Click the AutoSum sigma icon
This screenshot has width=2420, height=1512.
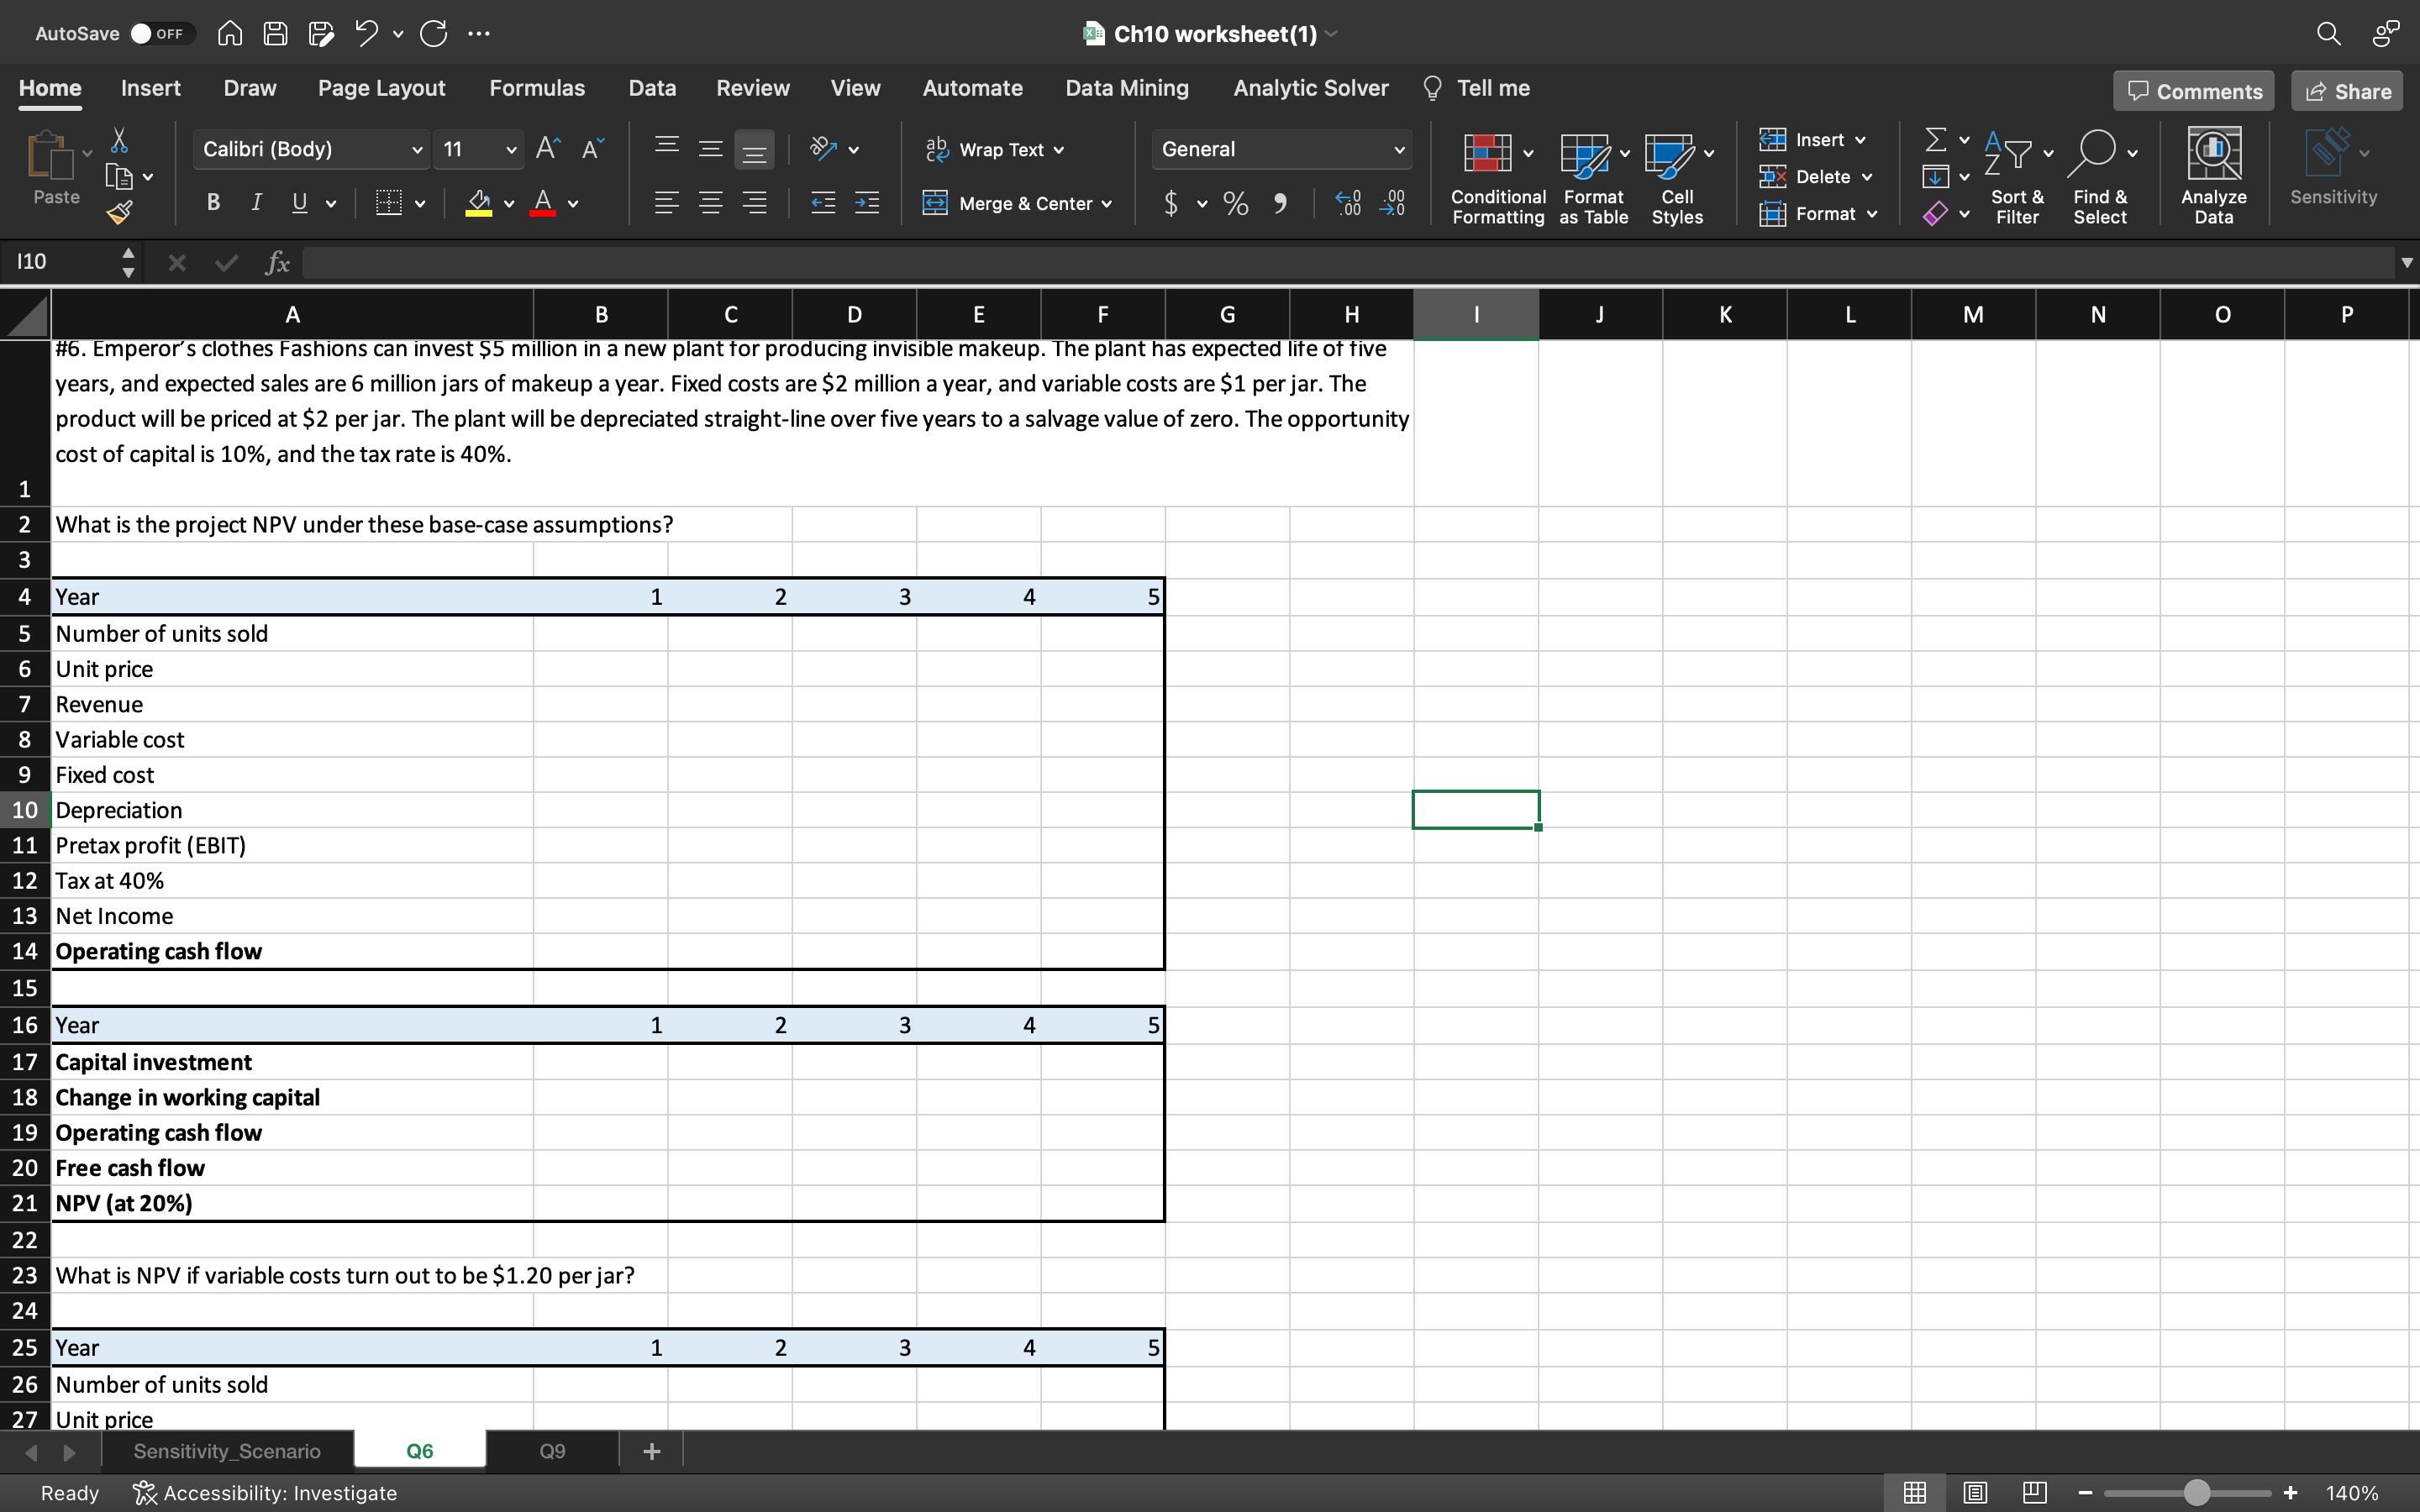[1936, 140]
